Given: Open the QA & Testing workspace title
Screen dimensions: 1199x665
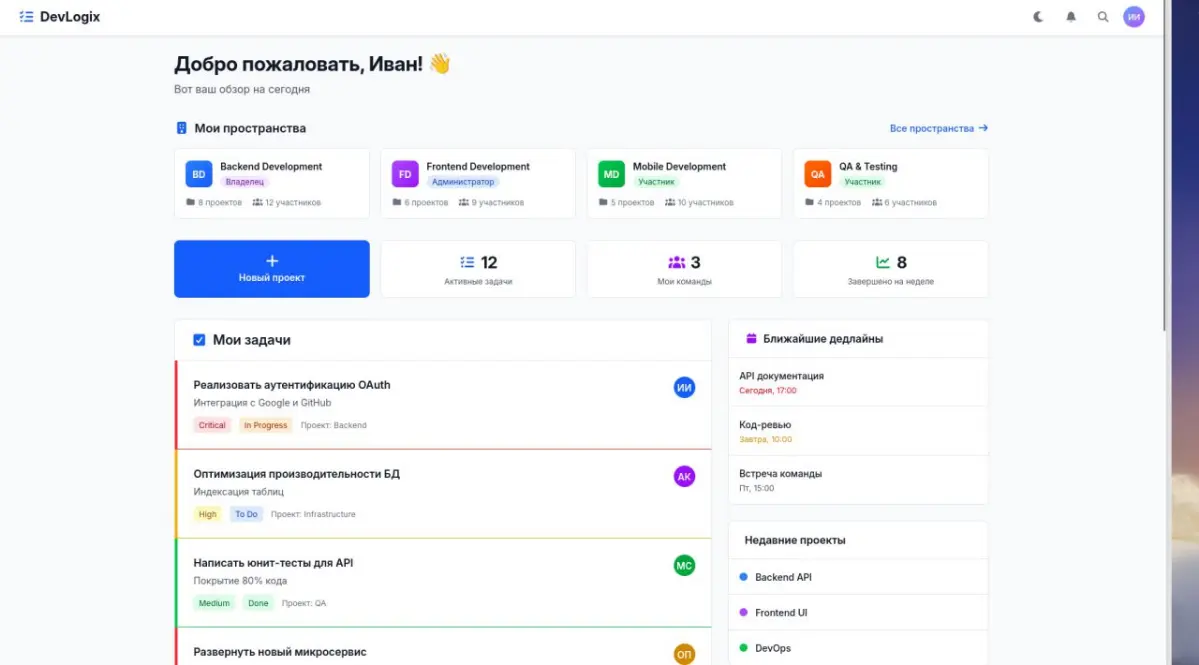Looking at the screenshot, I should [x=868, y=166].
